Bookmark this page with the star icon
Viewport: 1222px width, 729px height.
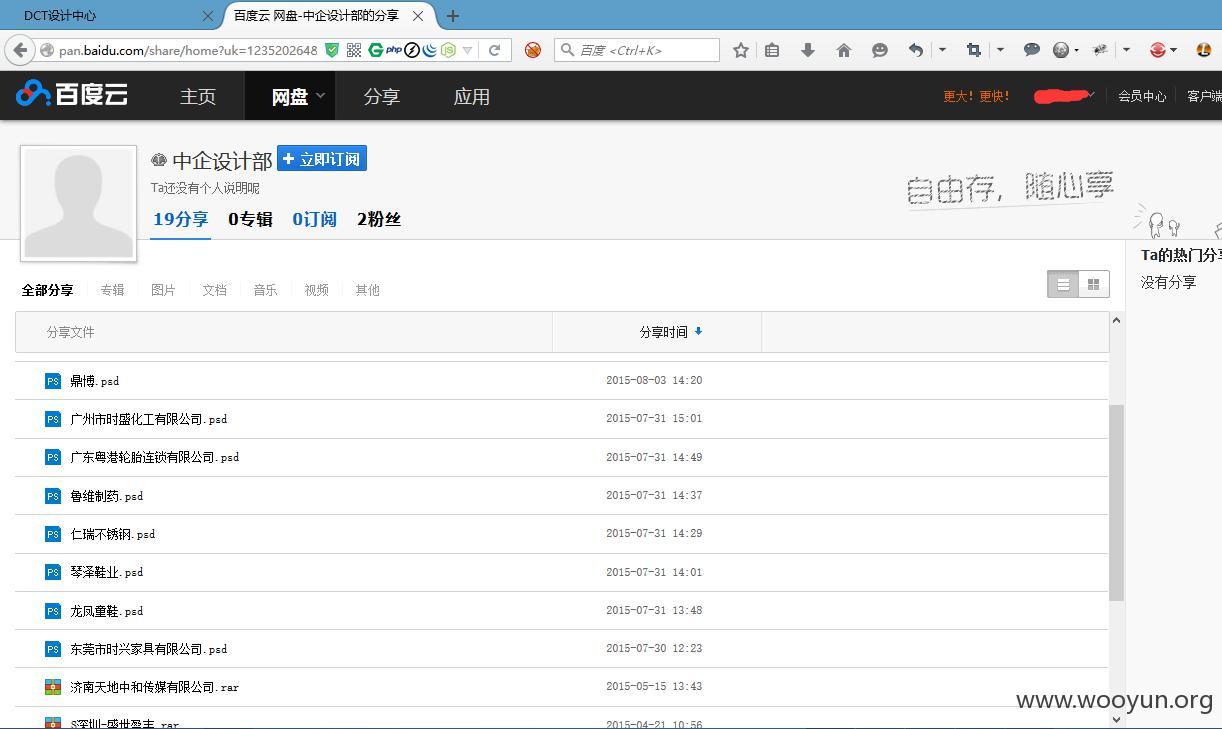coord(741,50)
